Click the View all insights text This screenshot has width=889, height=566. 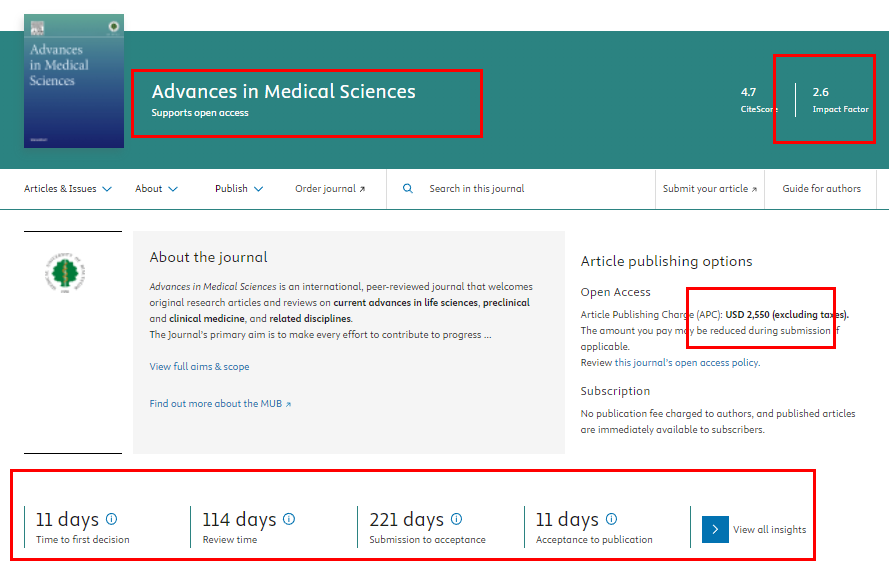tap(769, 529)
